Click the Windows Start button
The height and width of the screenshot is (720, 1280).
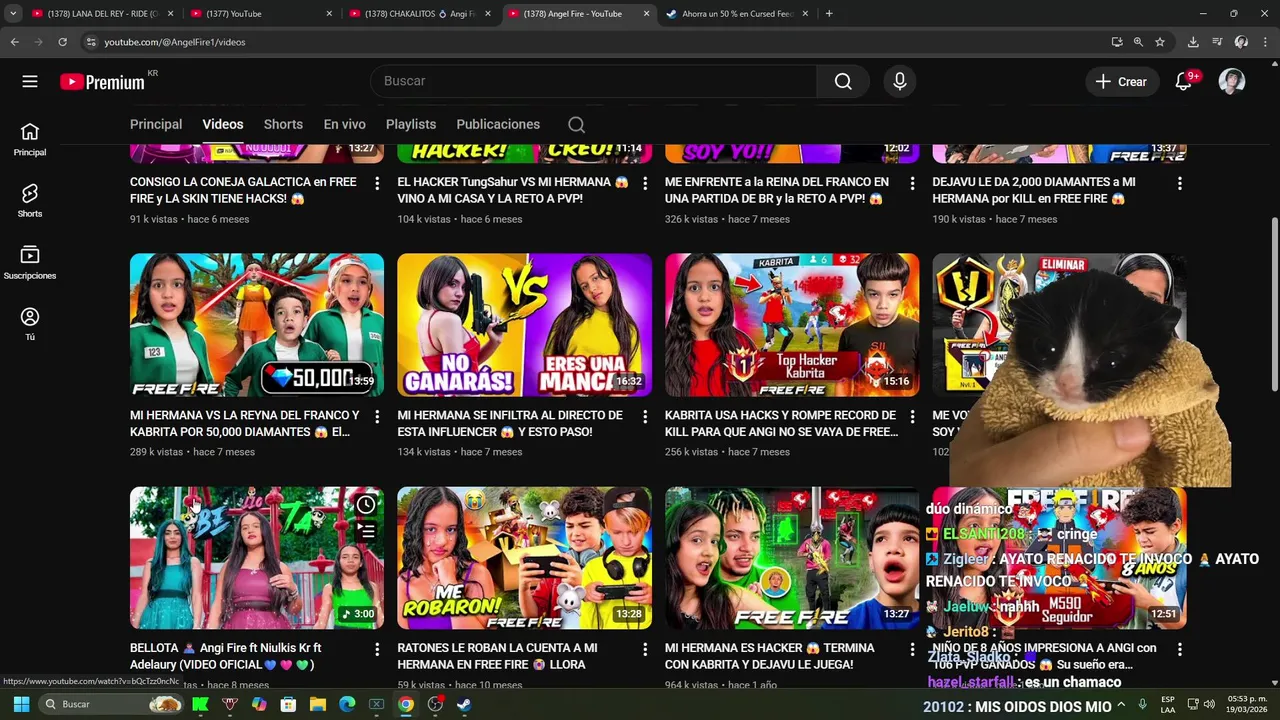21,704
